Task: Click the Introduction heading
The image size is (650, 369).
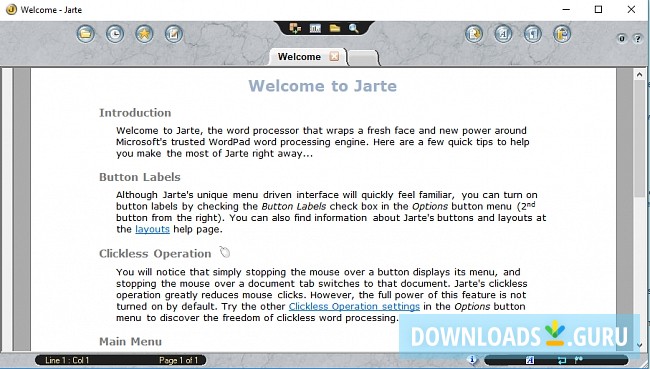Action: [135, 113]
